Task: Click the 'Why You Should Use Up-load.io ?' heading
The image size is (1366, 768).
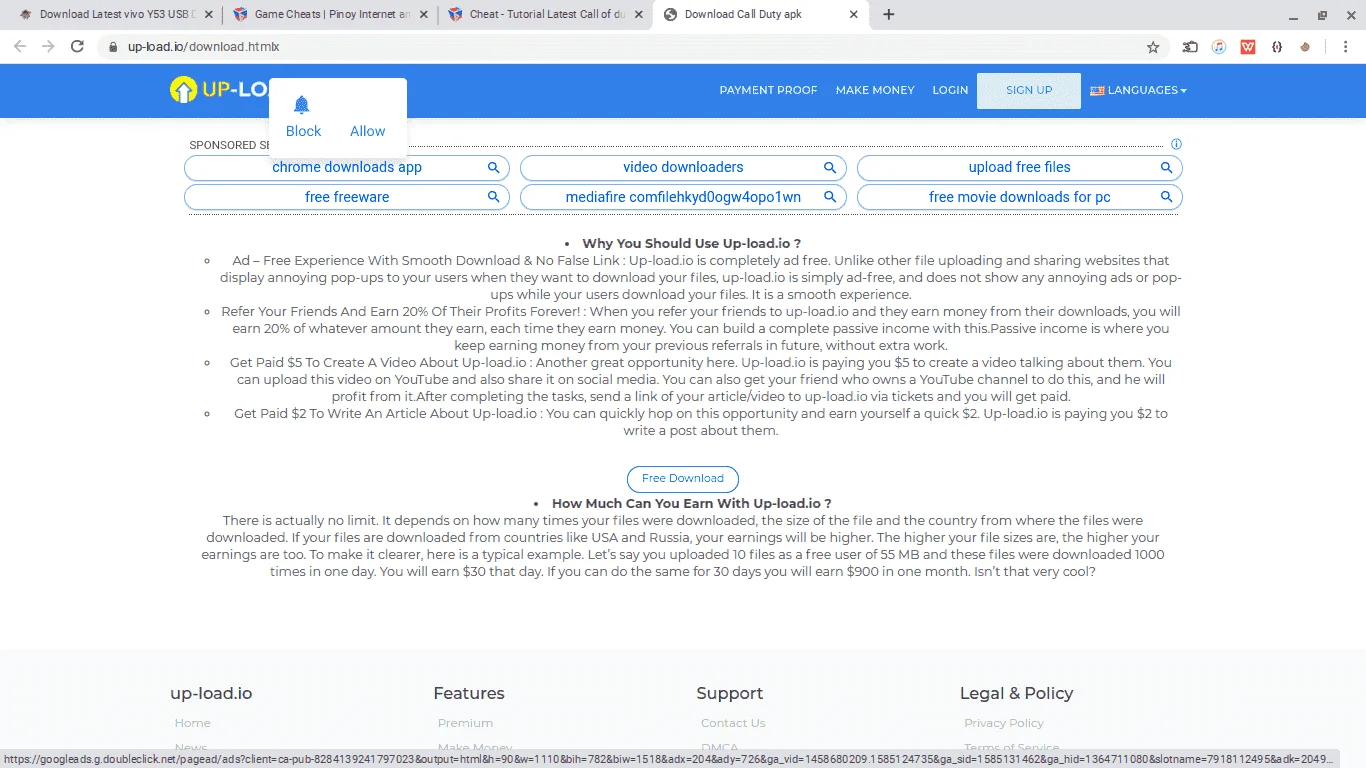Action: coord(691,243)
